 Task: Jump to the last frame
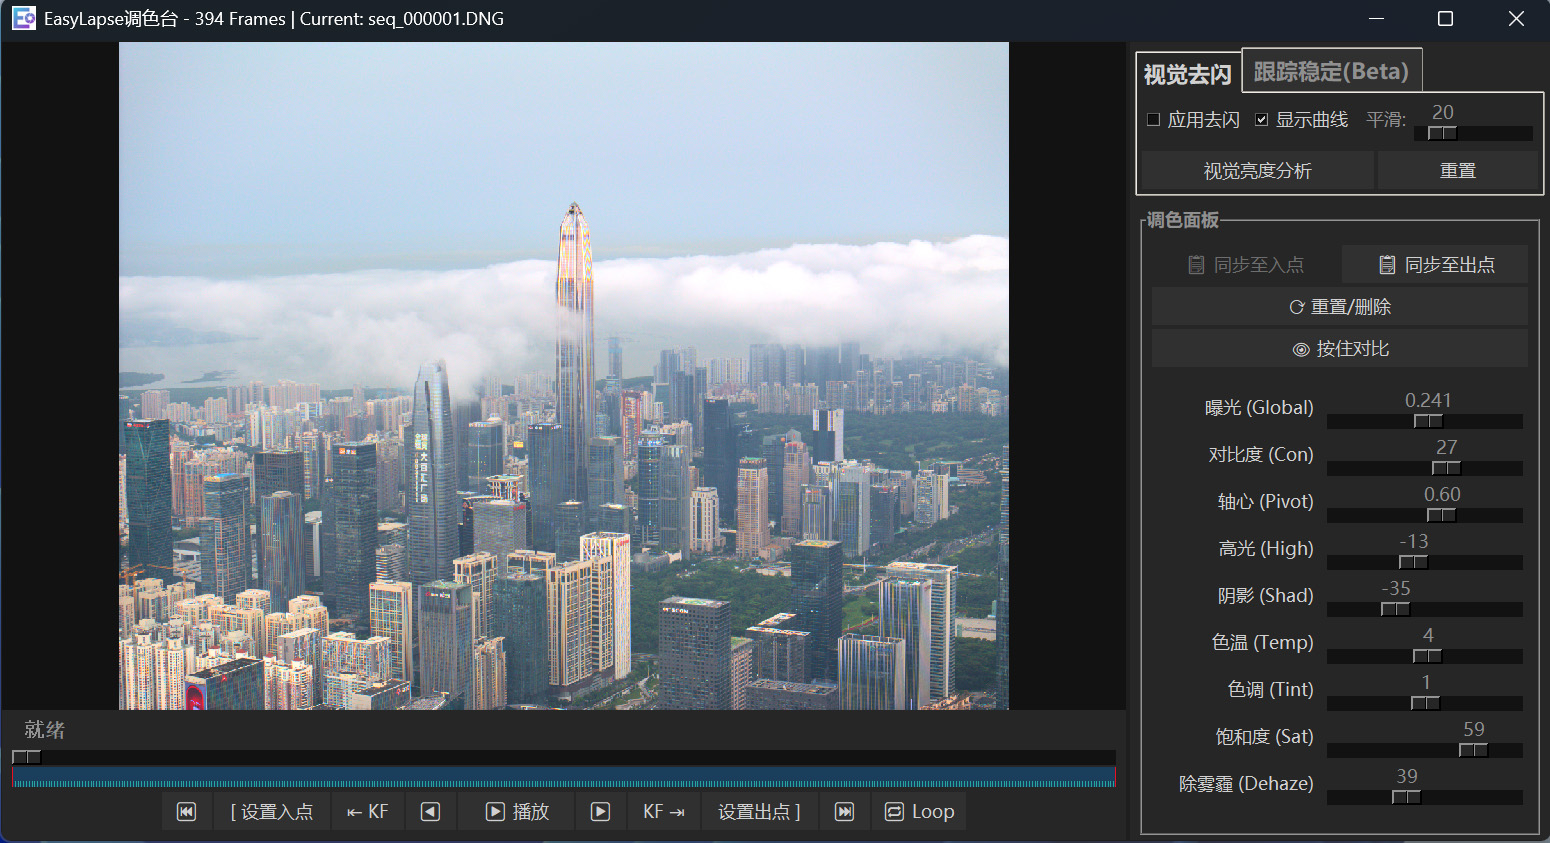(844, 811)
